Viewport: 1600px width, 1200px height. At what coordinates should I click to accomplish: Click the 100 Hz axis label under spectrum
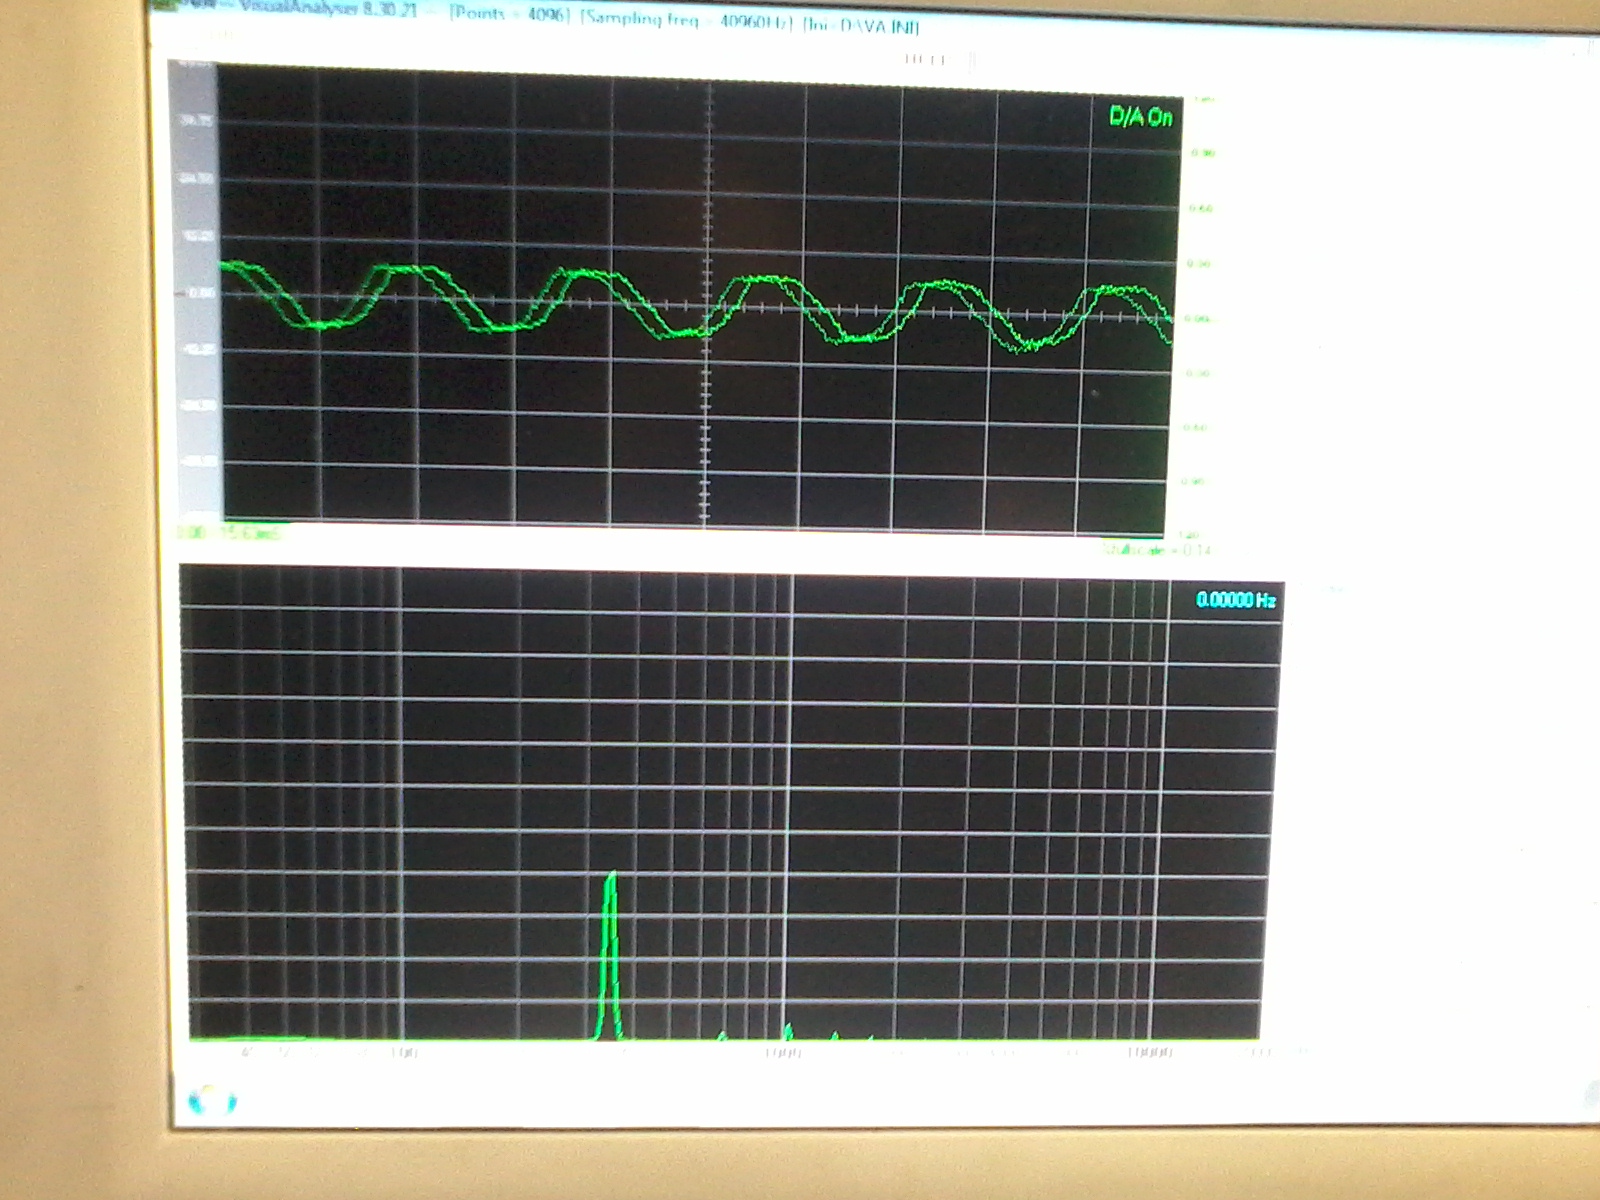[403, 1053]
